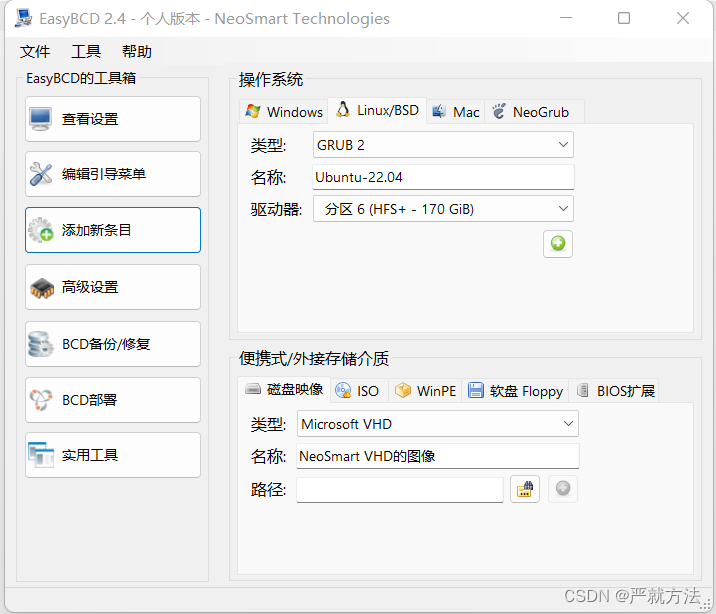Screen dimensions: 716x614
Task: Expand the 驱动器 partition 6 HFS+ dropdown
Action: (443, 209)
